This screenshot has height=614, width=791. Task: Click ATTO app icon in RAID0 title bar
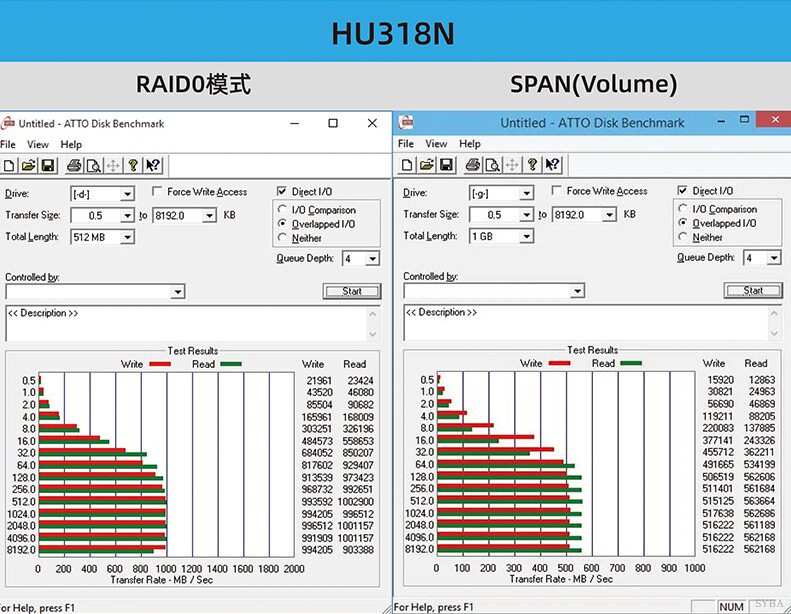[8, 124]
